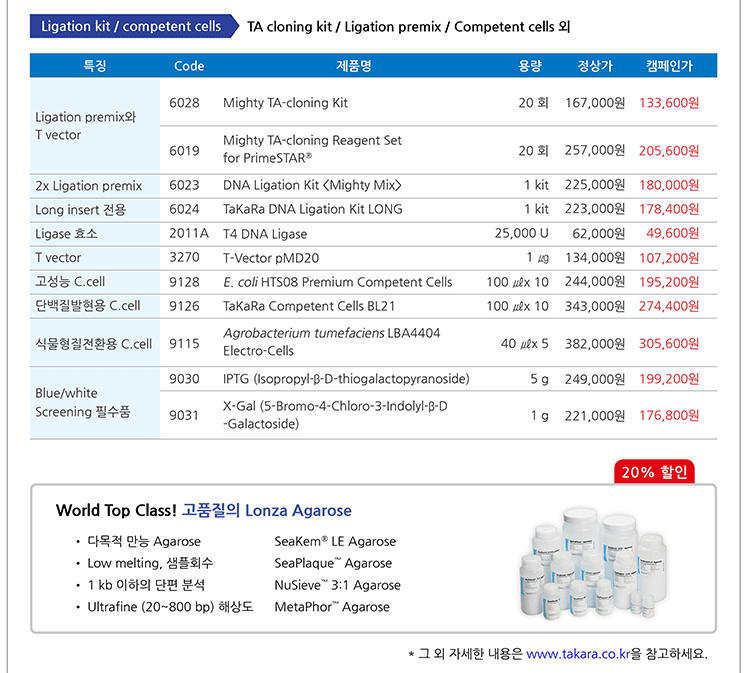
Task: Select the TA cloning kit / Ligation premix subtitle
Action: click(408, 27)
